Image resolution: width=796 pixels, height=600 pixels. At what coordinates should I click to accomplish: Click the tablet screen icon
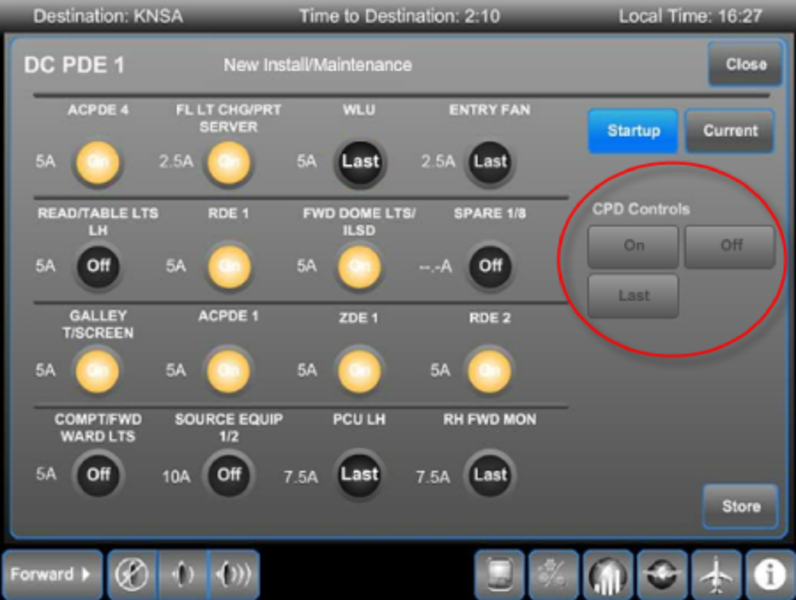point(498,574)
